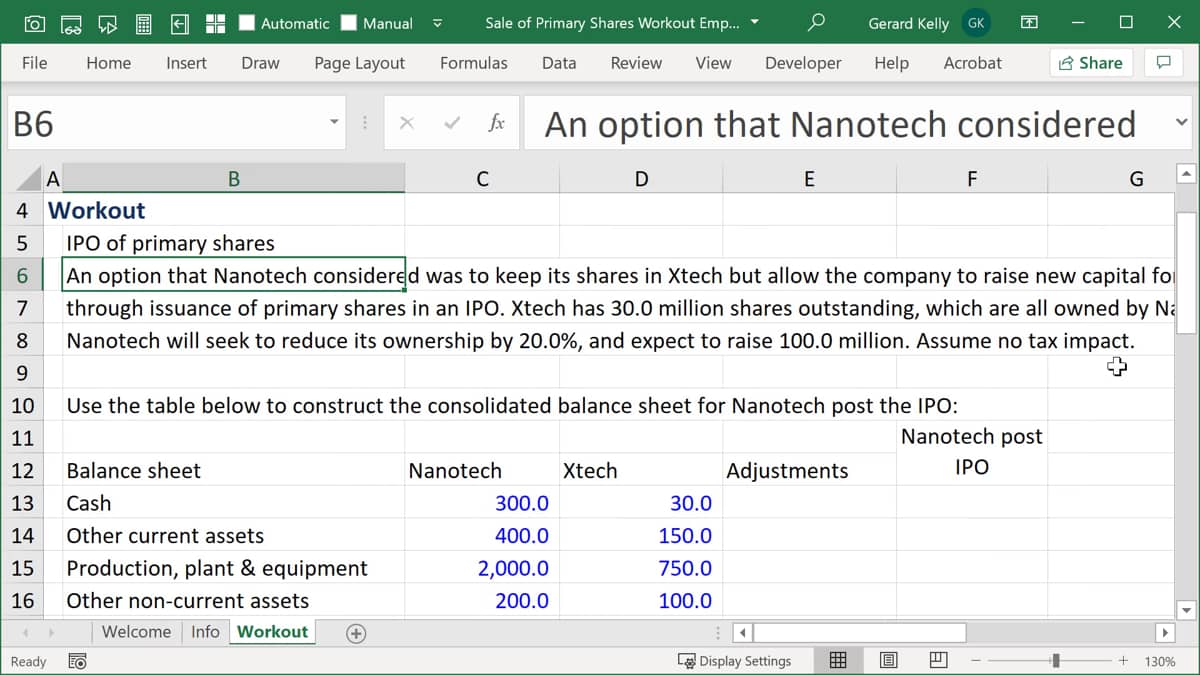Add a new sheet with plus icon

click(x=356, y=632)
